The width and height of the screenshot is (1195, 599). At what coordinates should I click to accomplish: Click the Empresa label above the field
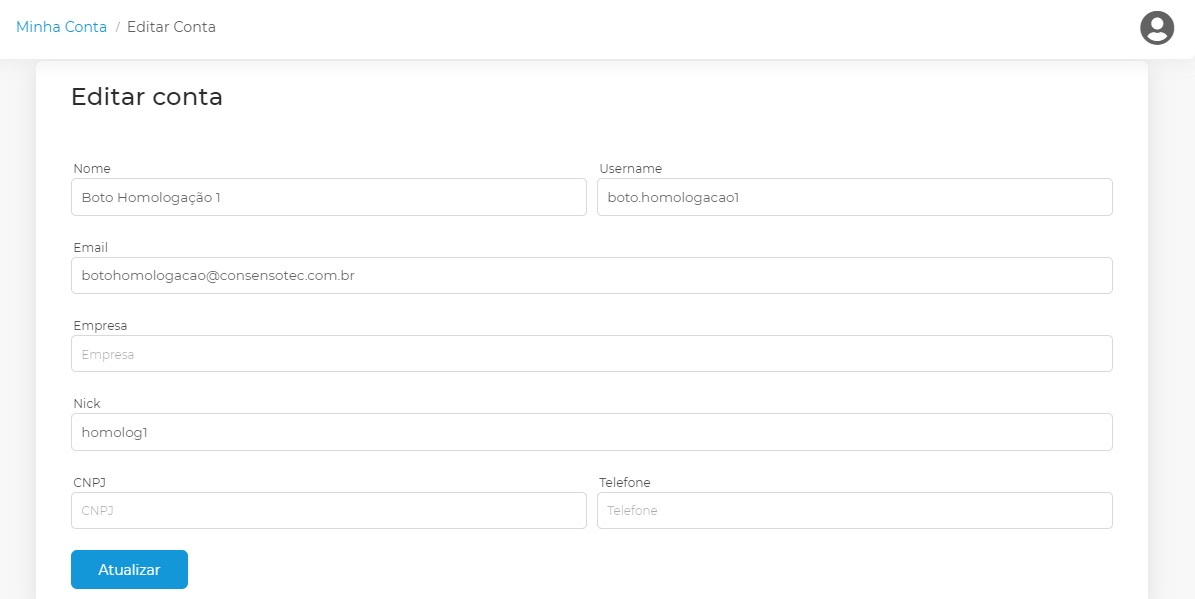pos(100,325)
